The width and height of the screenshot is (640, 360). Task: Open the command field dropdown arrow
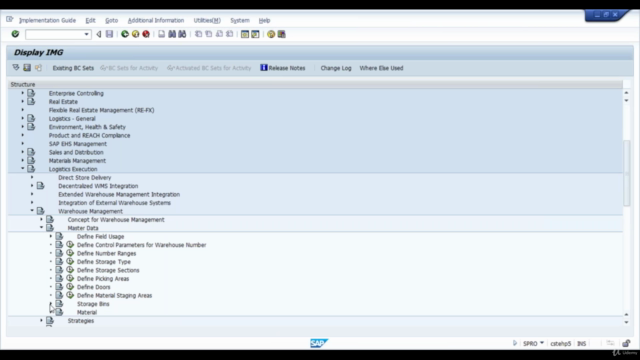click(87, 34)
